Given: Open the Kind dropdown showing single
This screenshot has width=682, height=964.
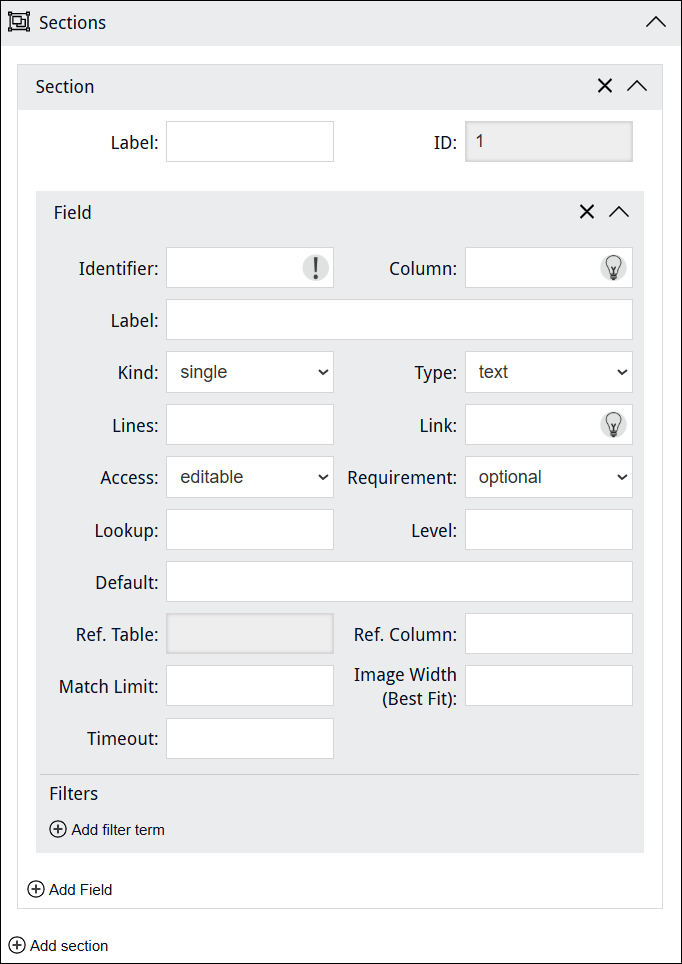Looking at the screenshot, I should point(249,372).
